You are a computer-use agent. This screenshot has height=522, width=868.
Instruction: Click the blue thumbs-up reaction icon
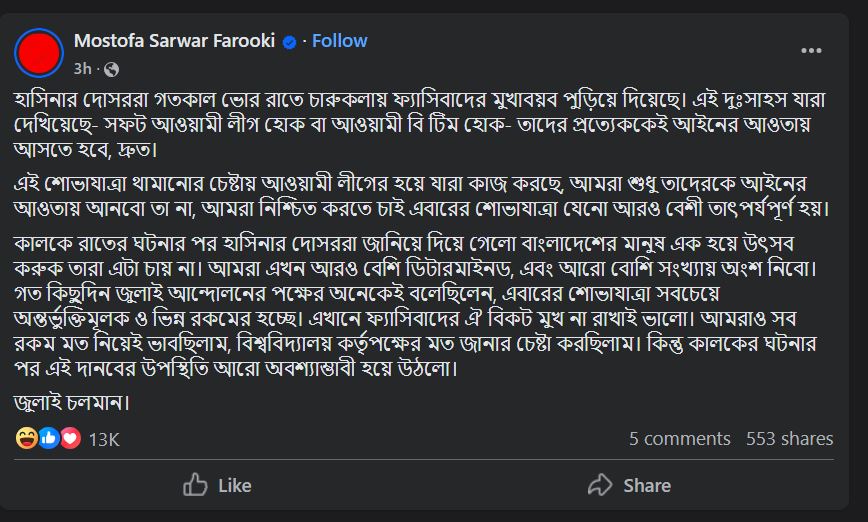[49, 438]
